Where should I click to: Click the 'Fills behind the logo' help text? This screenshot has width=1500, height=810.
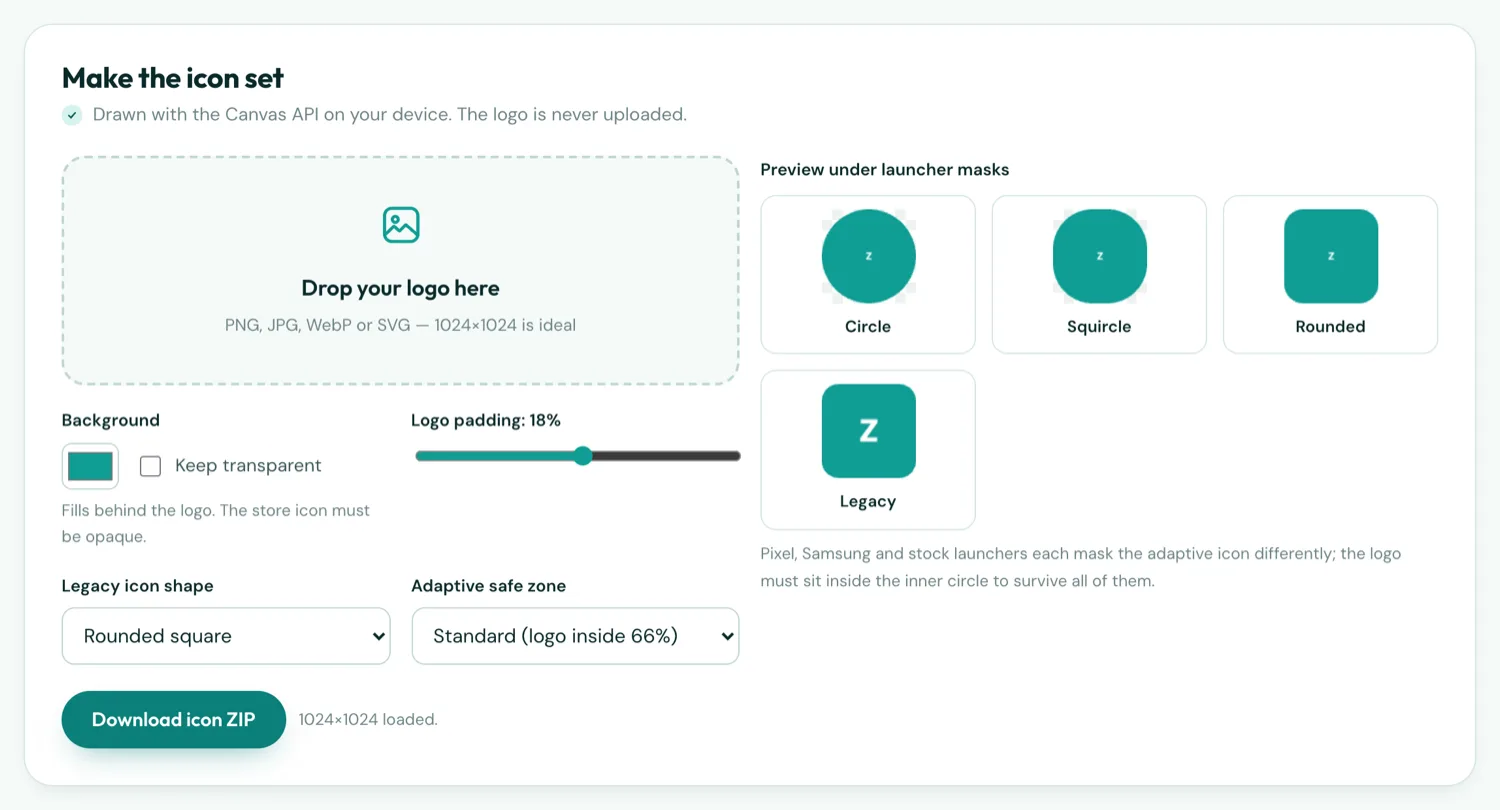tap(216, 523)
